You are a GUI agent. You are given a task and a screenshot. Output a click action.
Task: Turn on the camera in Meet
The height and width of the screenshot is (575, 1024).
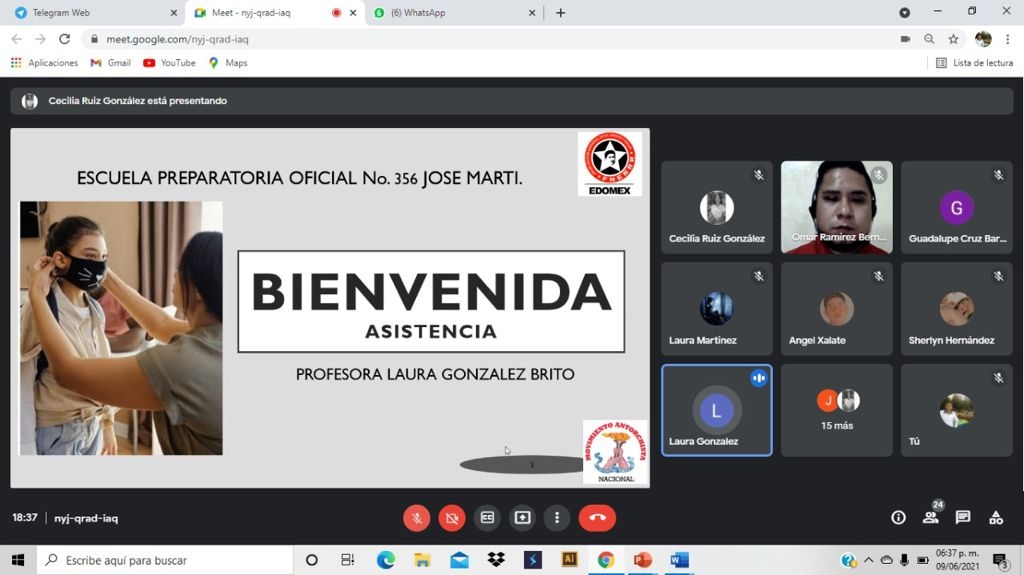(x=452, y=518)
